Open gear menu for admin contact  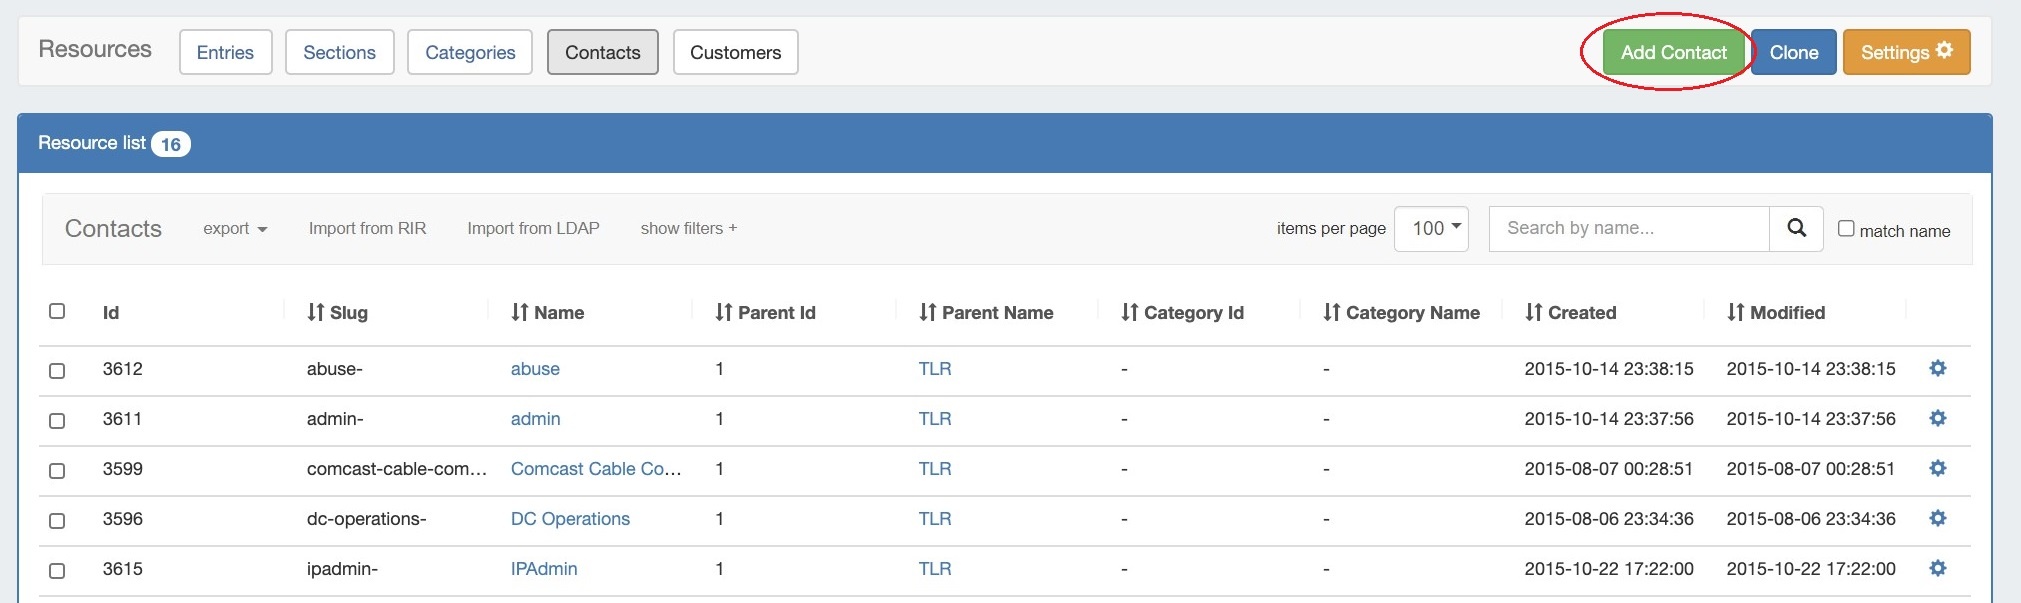[1937, 419]
